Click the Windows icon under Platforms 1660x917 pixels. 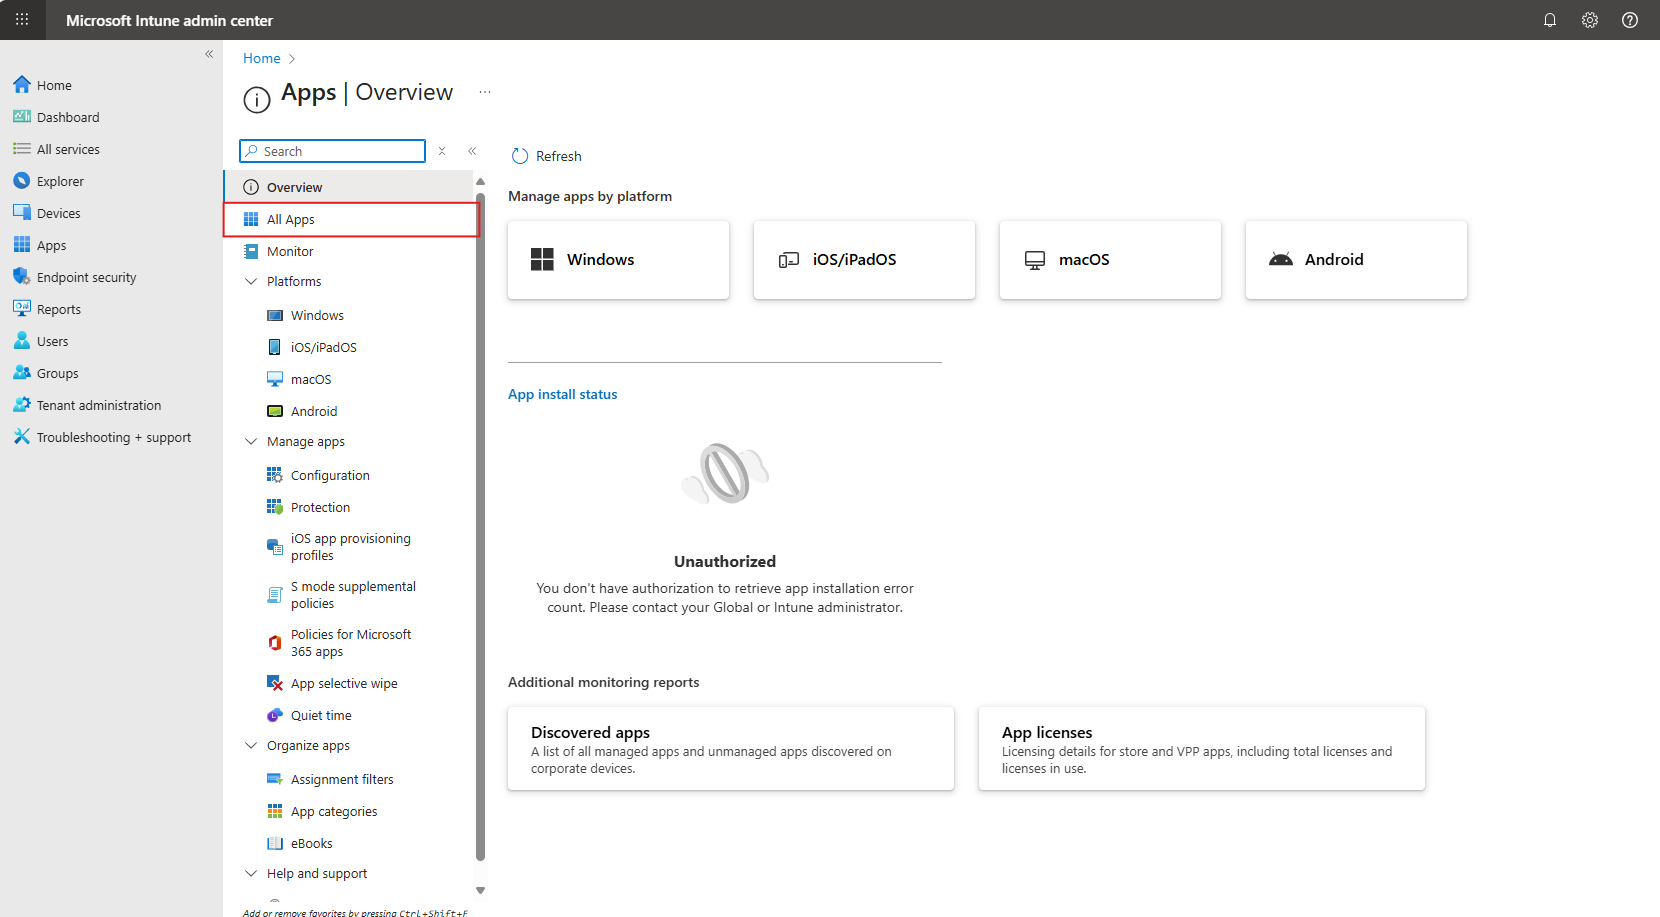(275, 315)
